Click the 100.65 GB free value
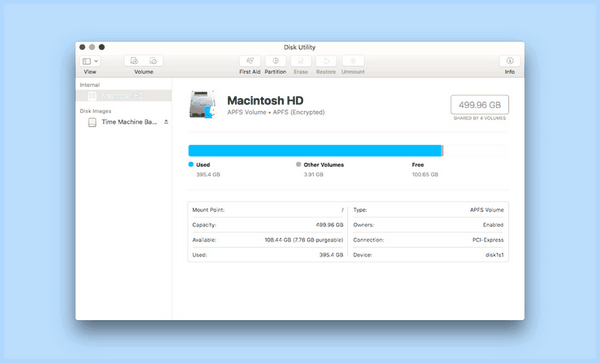The width and height of the screenshot is (600, 363). pos(425,174)
